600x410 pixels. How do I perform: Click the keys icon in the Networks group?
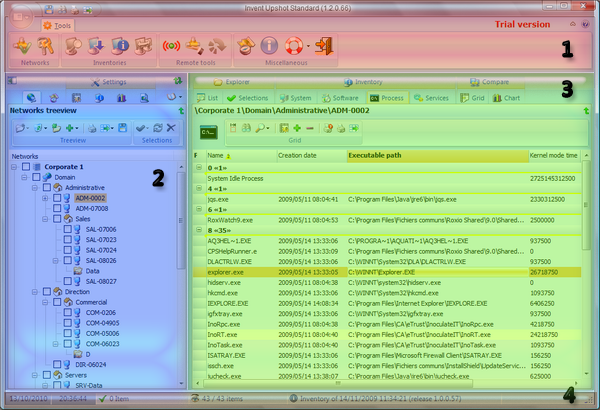coord(46,46)
